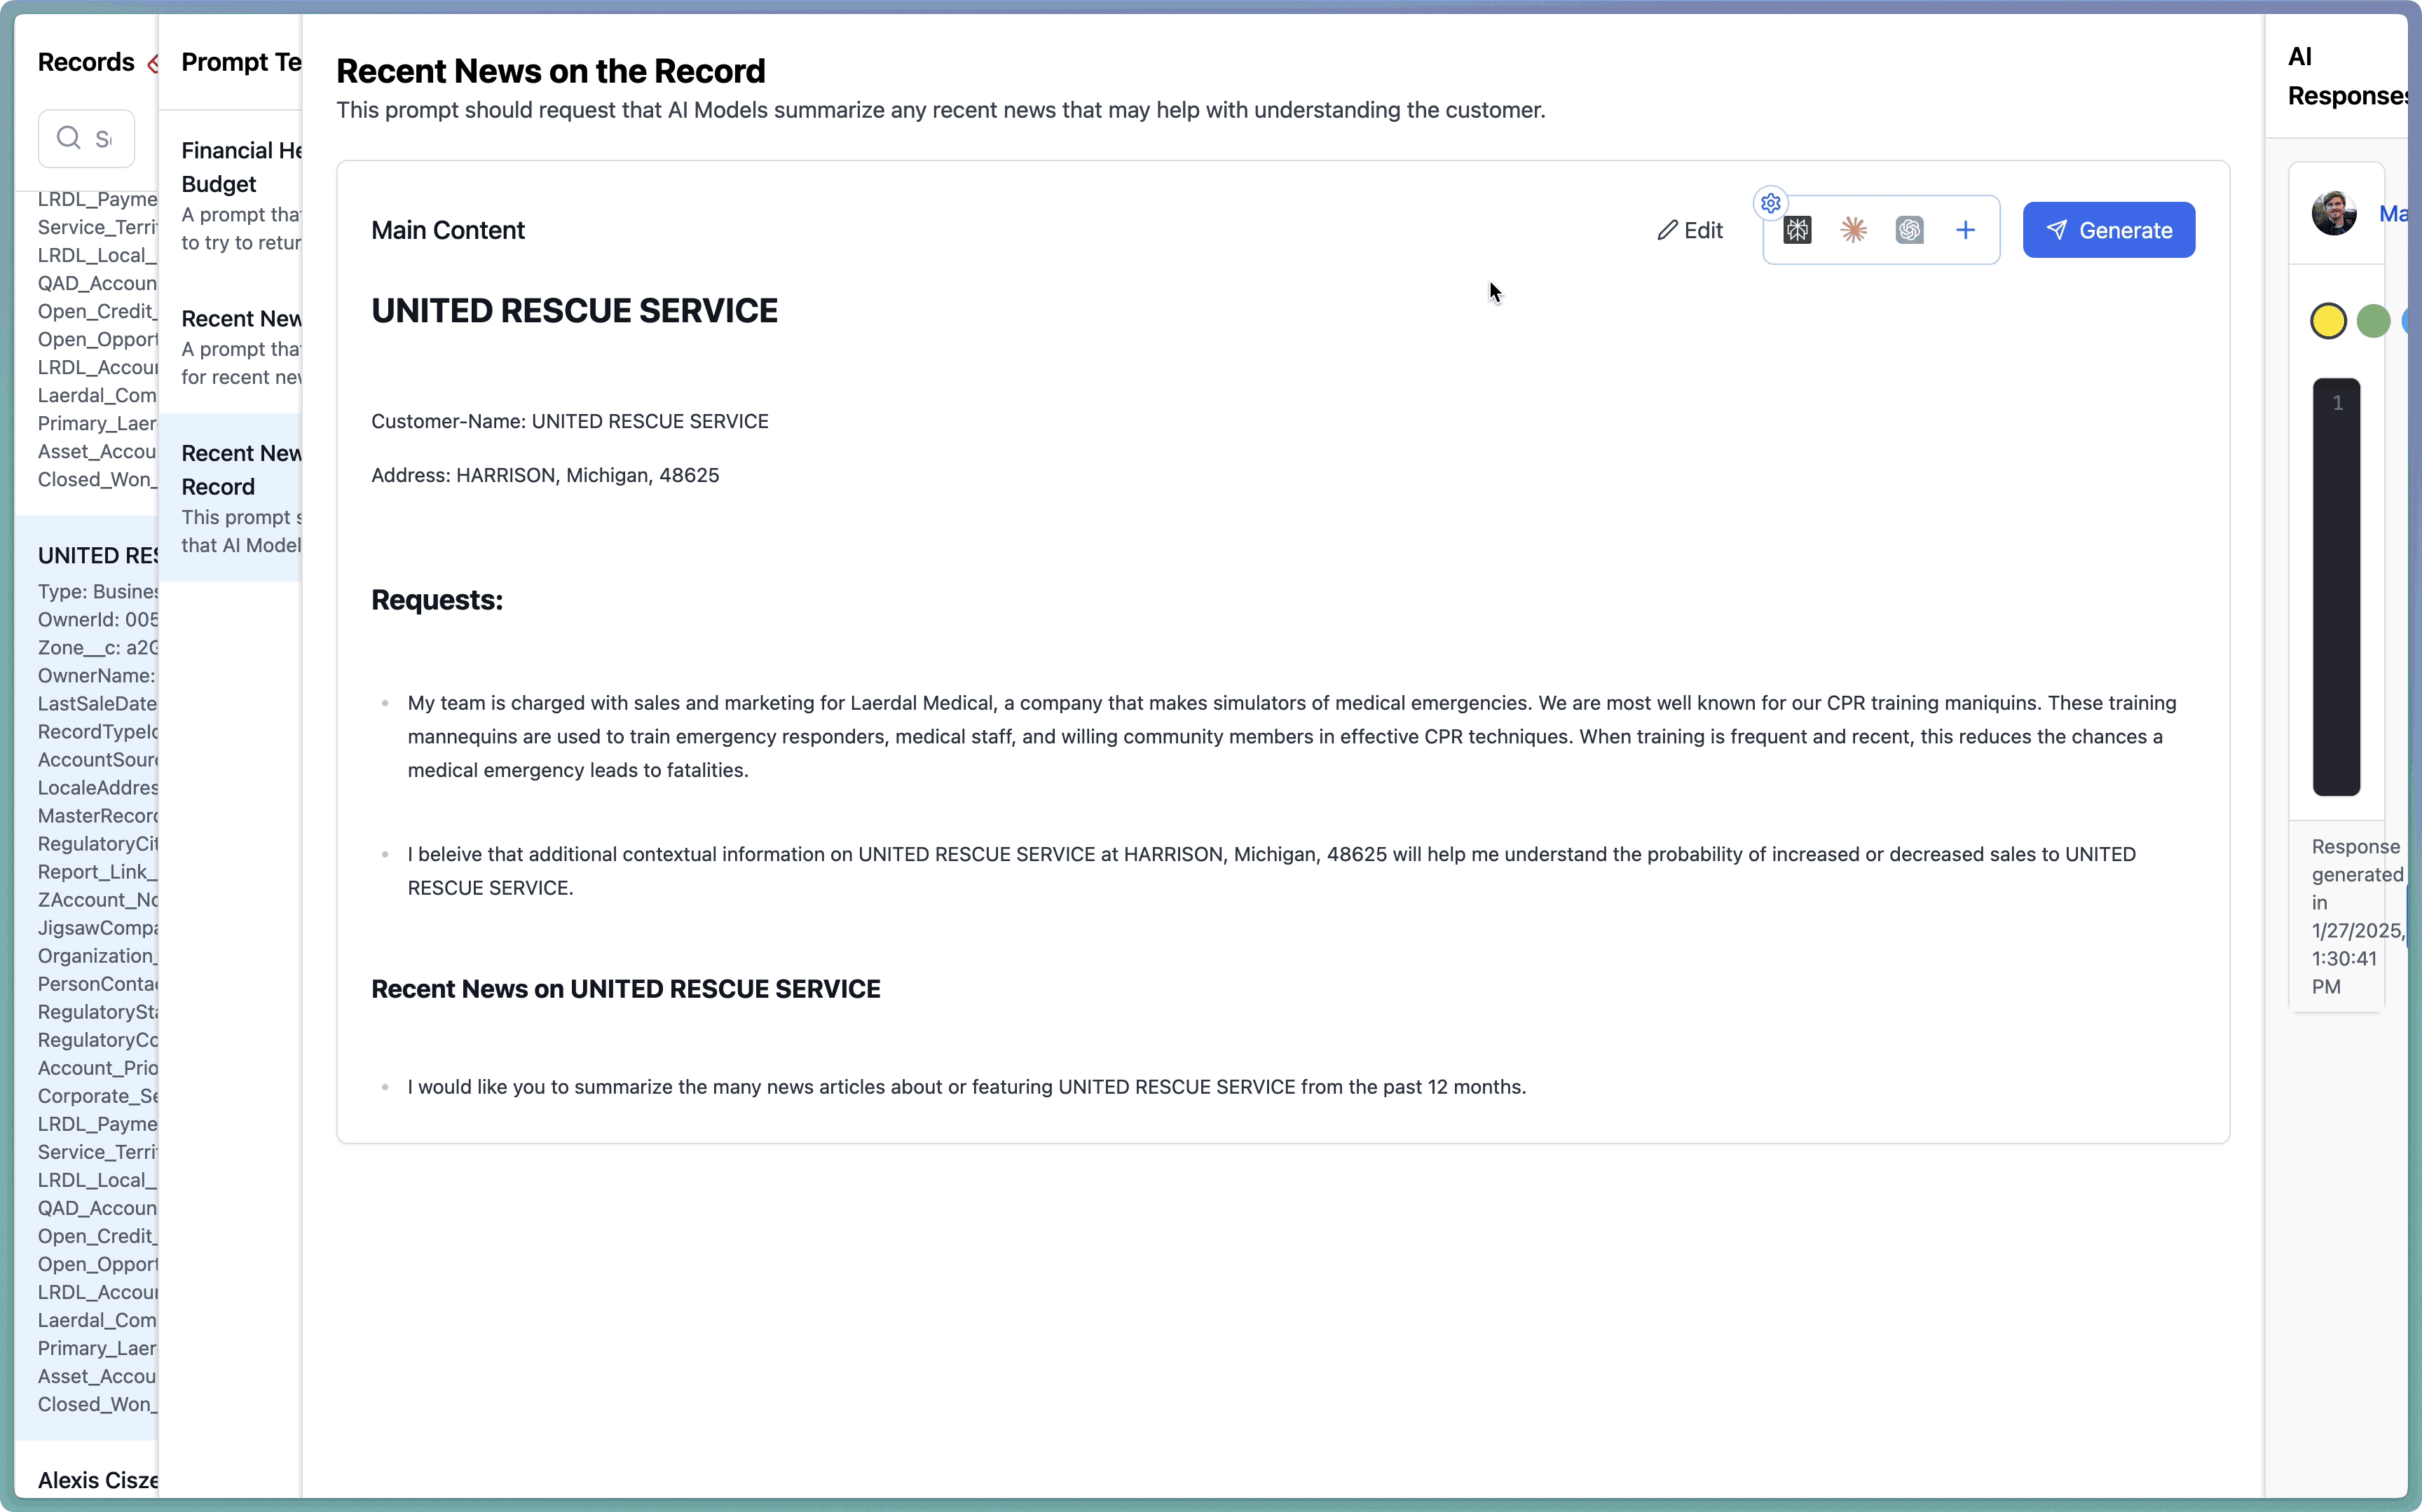Click the large 'UNITED RESCUE SERVICE' content heading
2422x1512 pixels.
click(574, 311)
